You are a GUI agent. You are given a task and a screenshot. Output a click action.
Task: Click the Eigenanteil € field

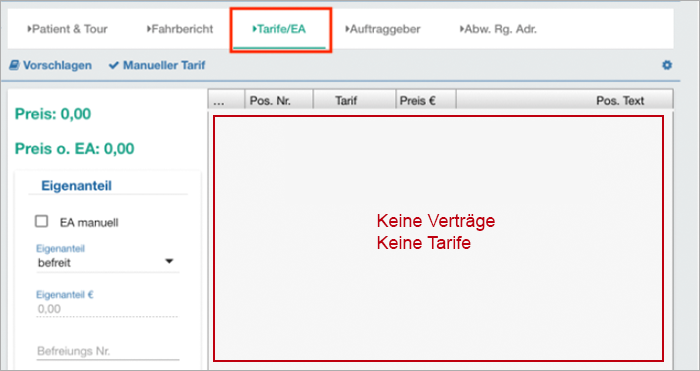click(107, 308)
